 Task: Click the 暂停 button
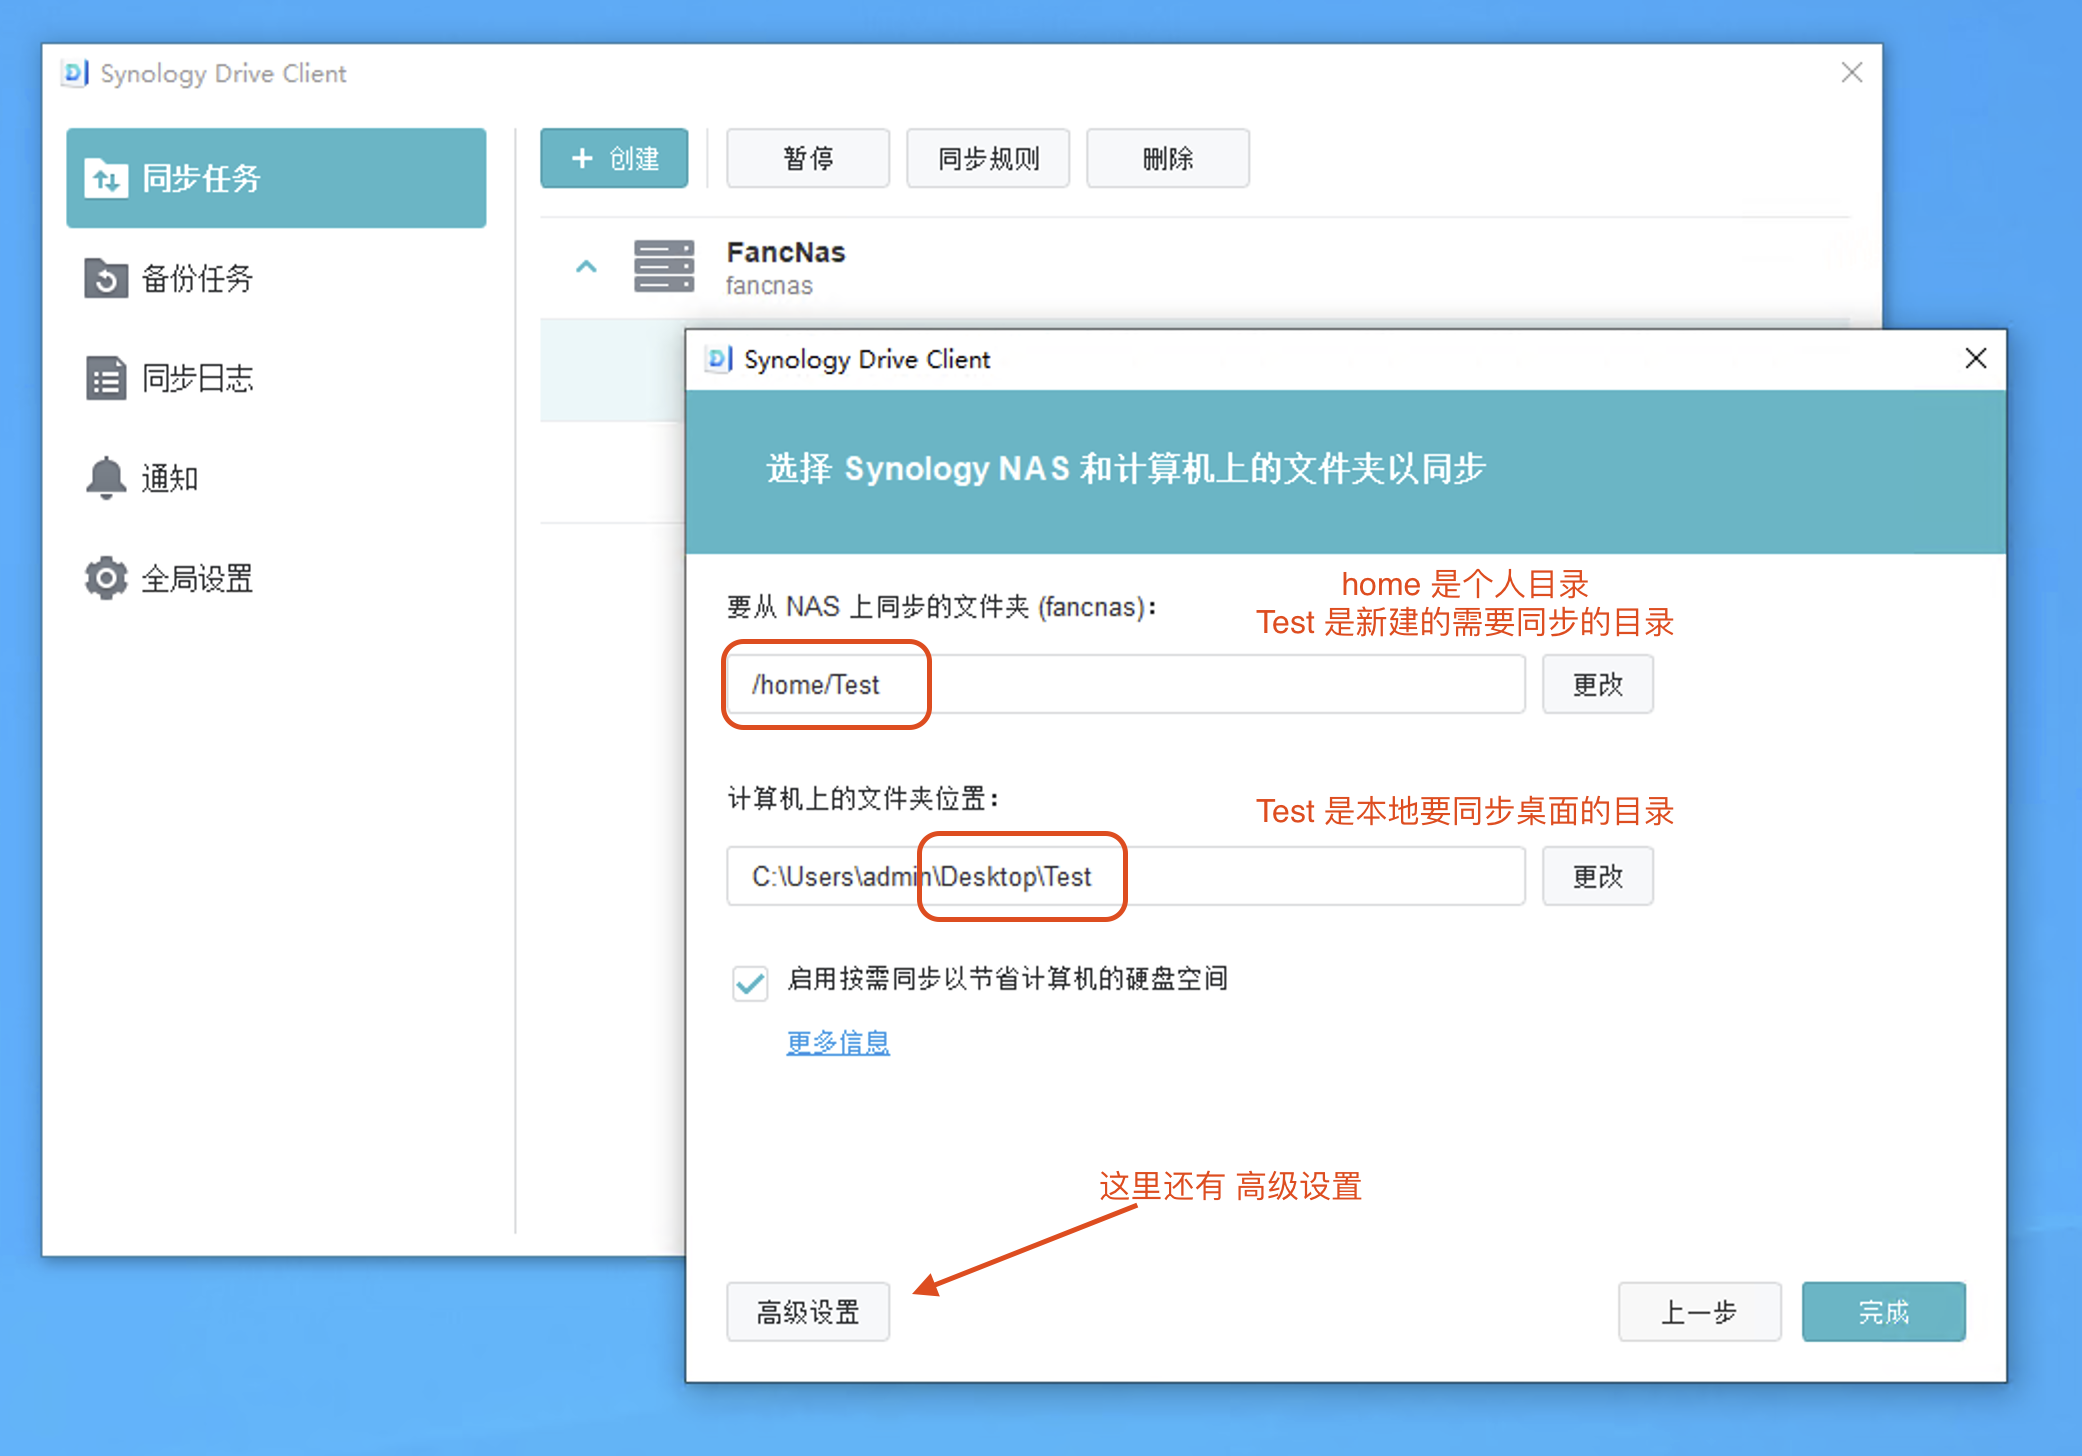pos(808,158)
